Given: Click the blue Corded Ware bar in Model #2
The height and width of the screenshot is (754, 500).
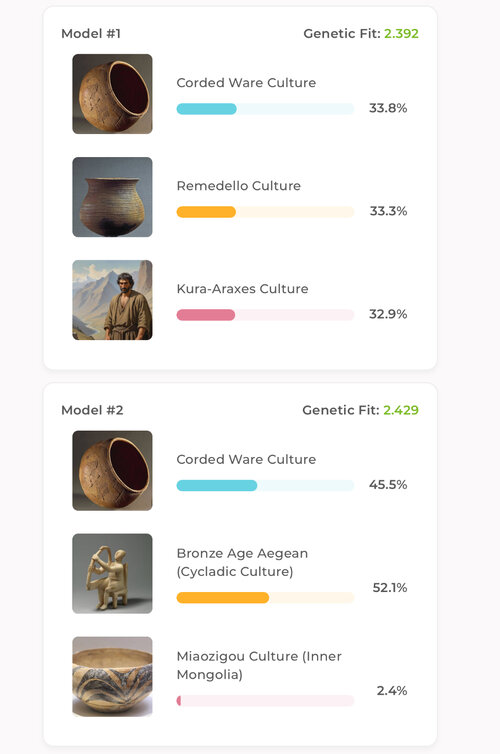Looking at the screenshot, I should [x=265, y=485].
